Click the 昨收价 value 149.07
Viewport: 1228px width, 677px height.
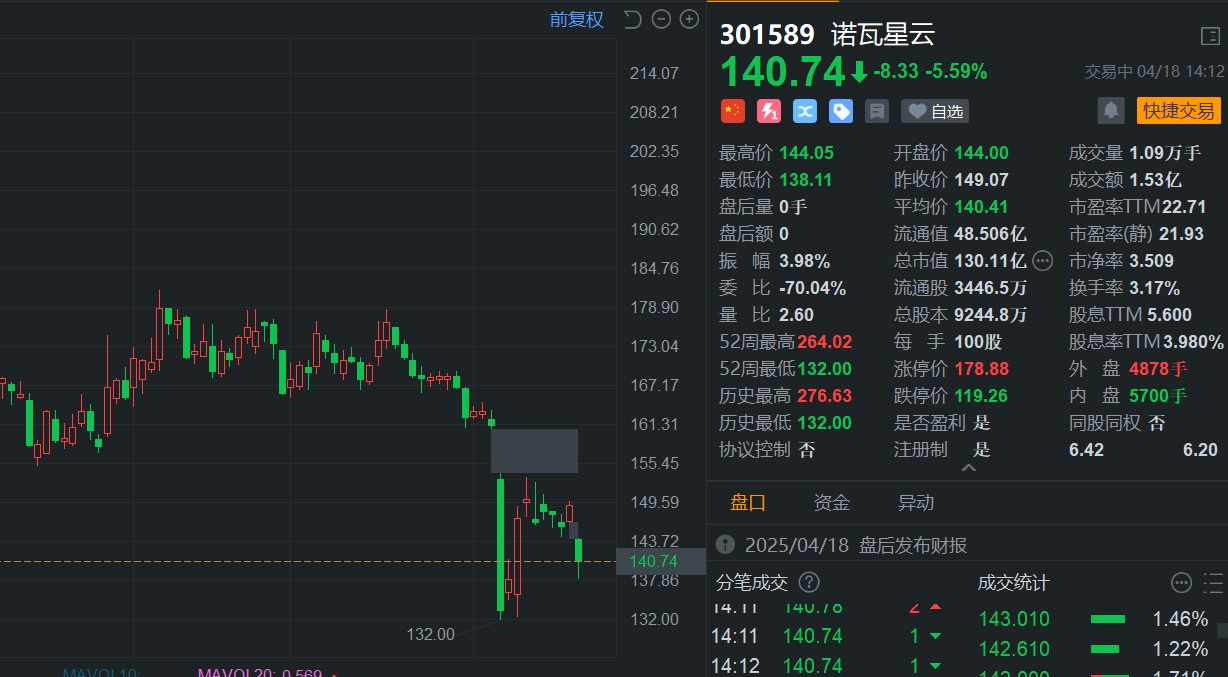pyautogui.click(x=981, y=179)
